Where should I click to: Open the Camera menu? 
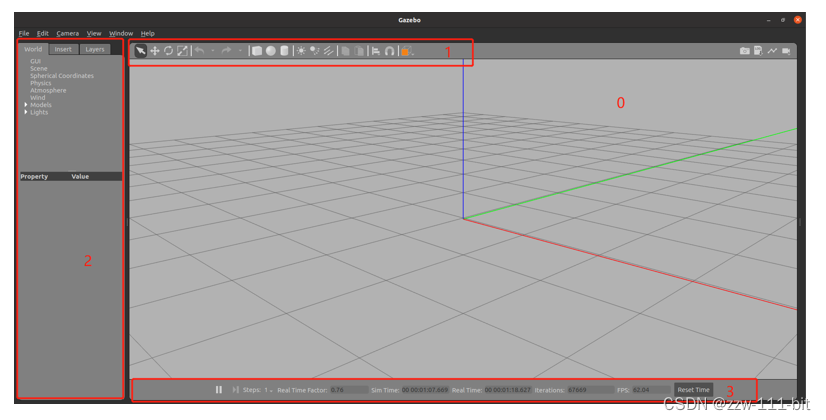(x=67, y=33)
